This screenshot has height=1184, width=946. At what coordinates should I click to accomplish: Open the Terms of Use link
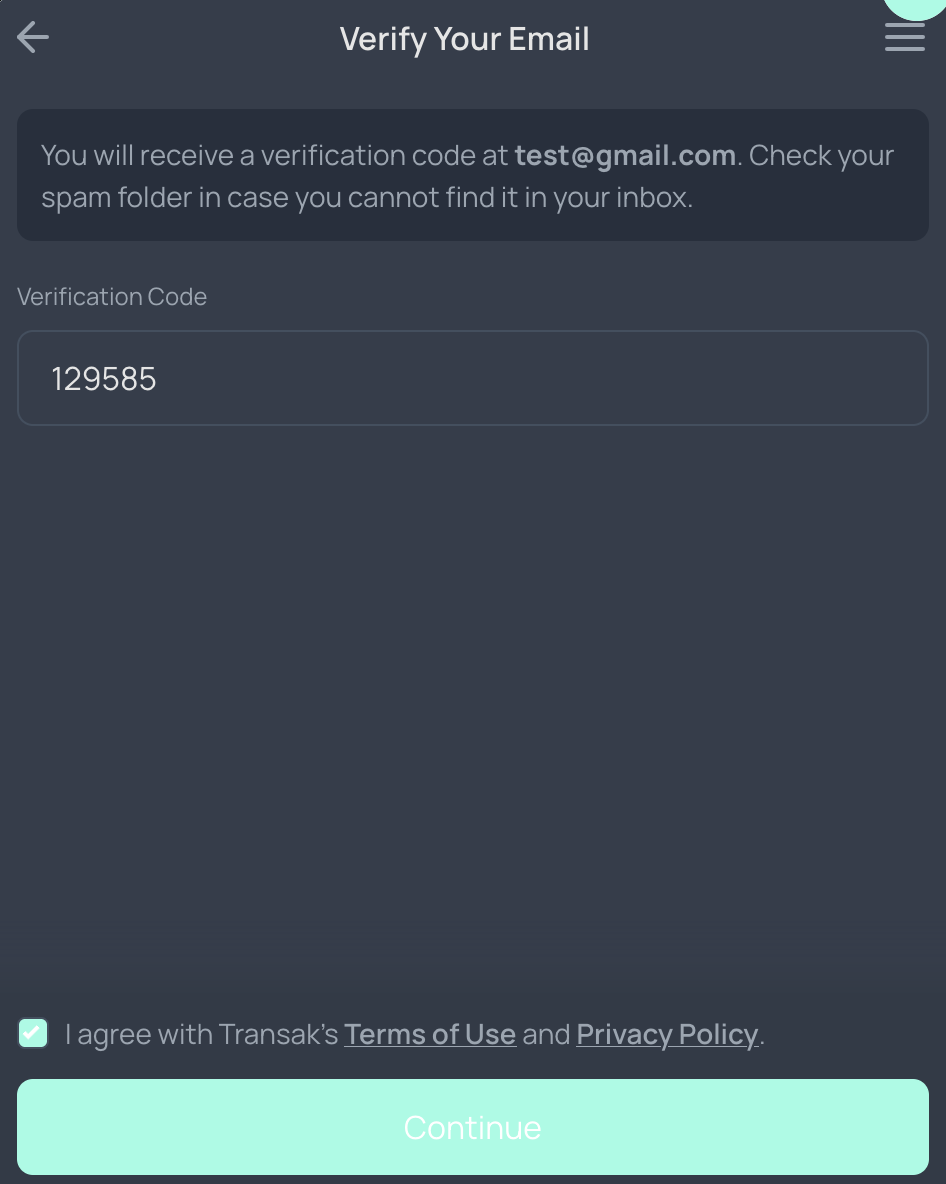tap(430, 1034)
